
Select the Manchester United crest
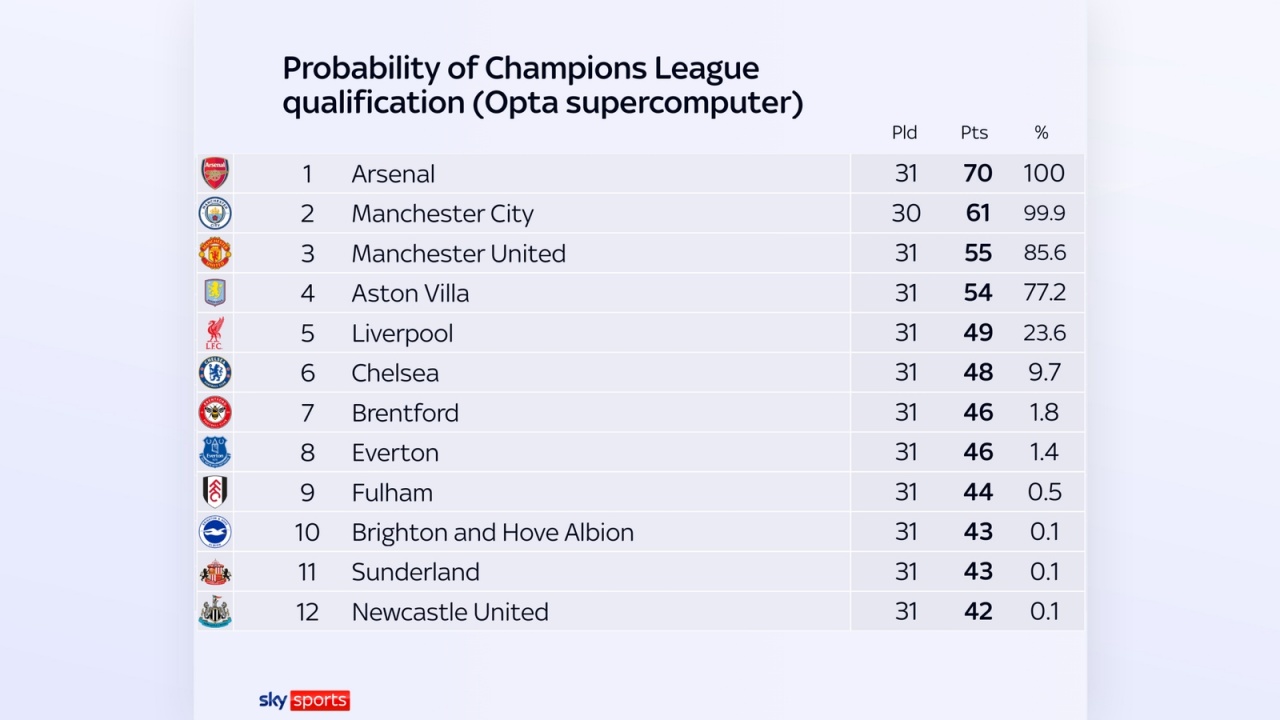coord(215,253)
